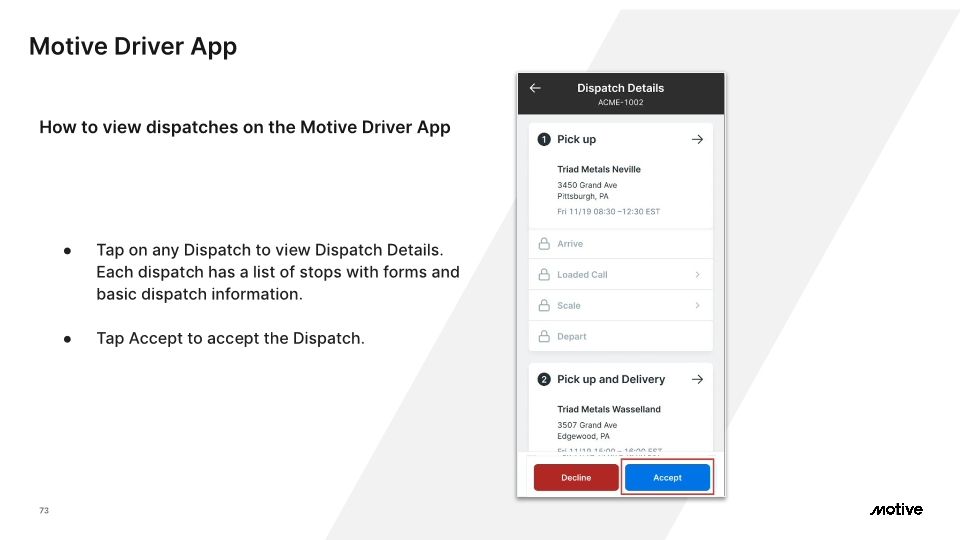Select the Depart form row
The width and height of the screenshot is (960, 540).
621,336
